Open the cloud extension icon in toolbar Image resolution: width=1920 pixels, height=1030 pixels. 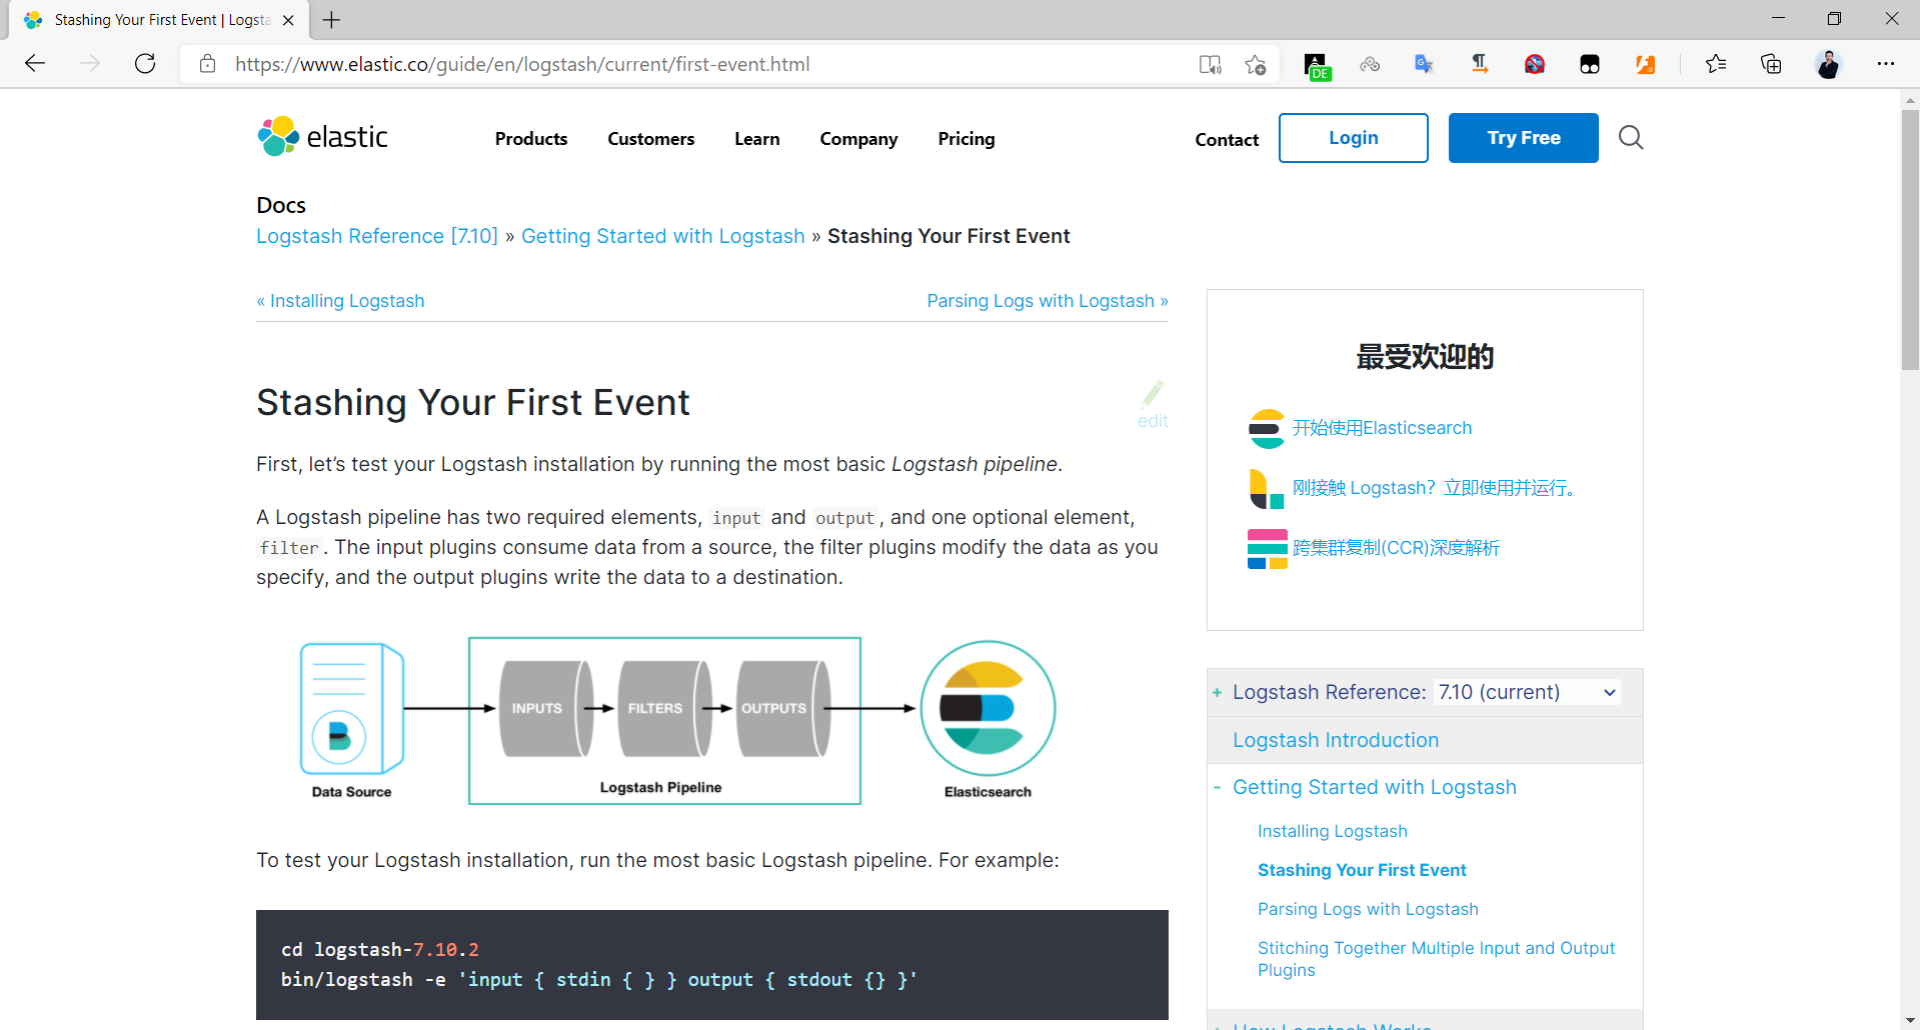[1370, 64]
